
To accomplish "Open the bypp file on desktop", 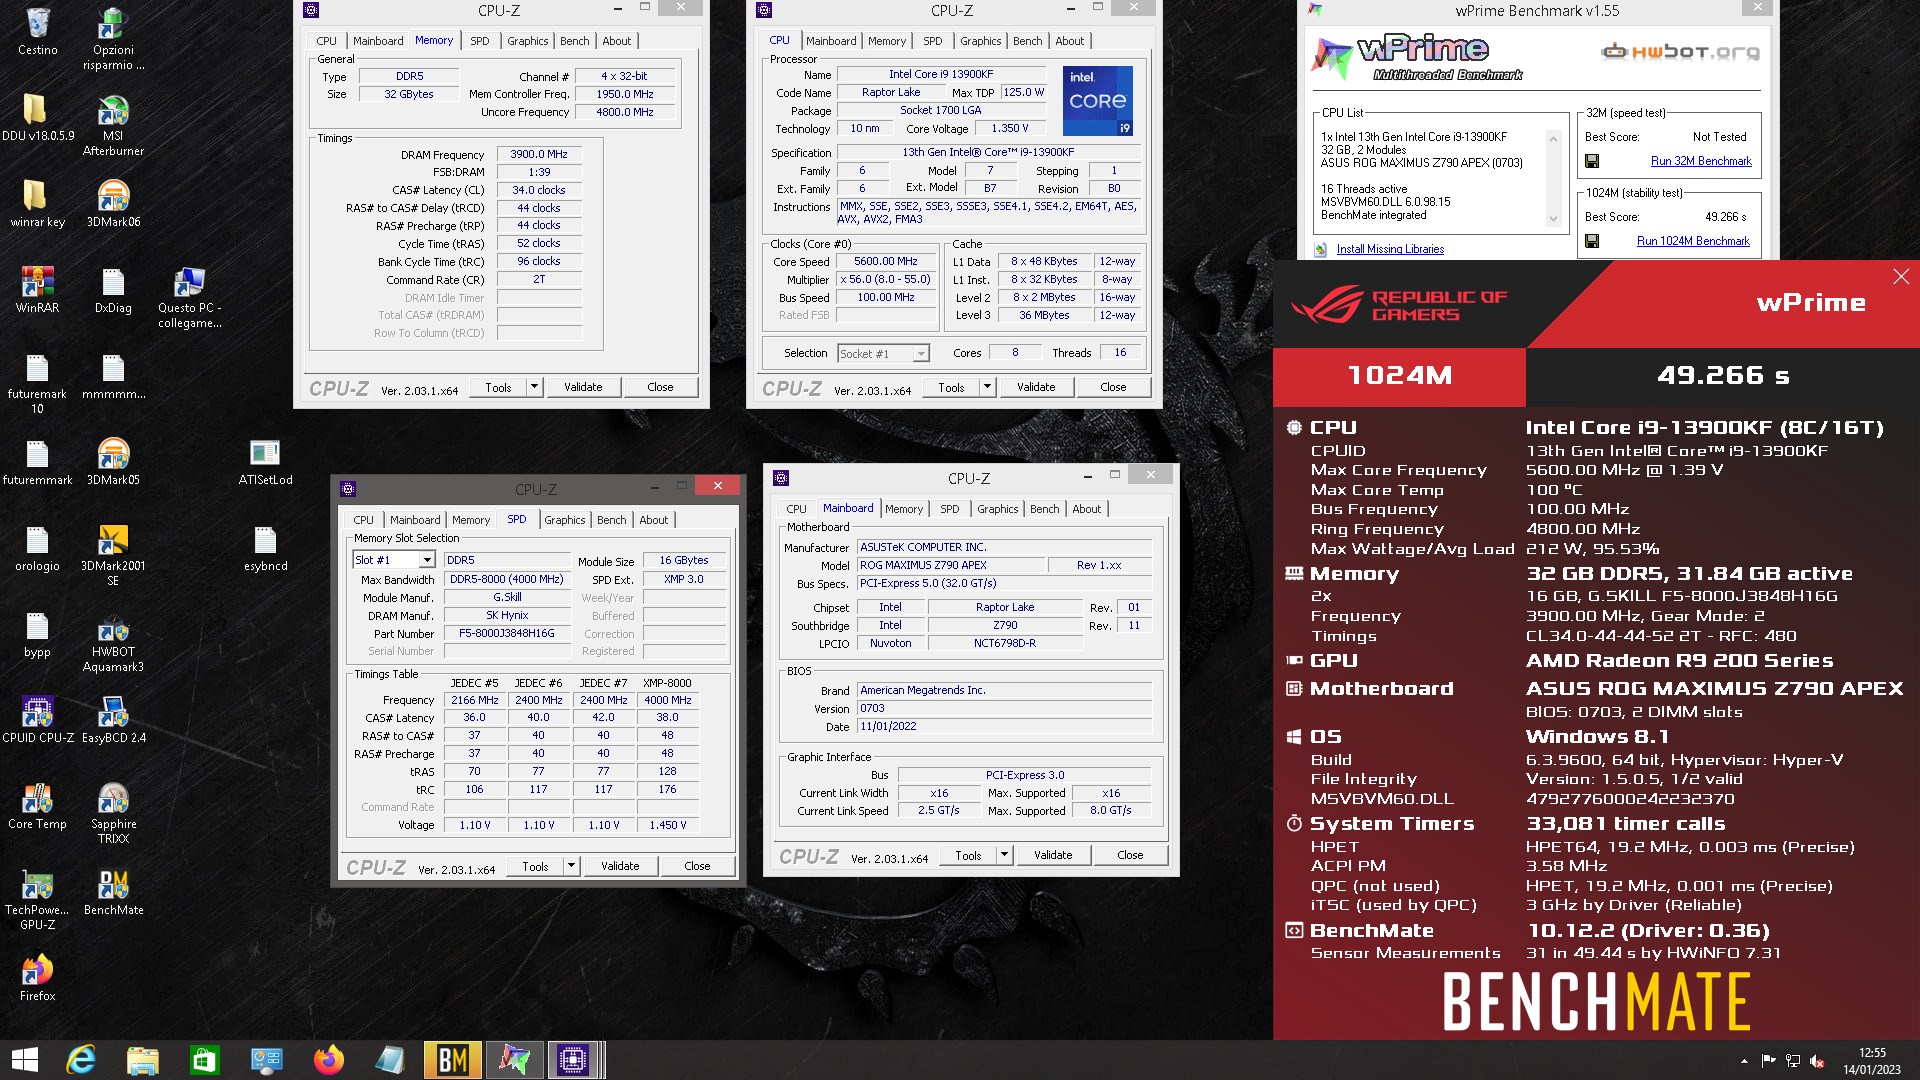I will (x=37, y=633).
